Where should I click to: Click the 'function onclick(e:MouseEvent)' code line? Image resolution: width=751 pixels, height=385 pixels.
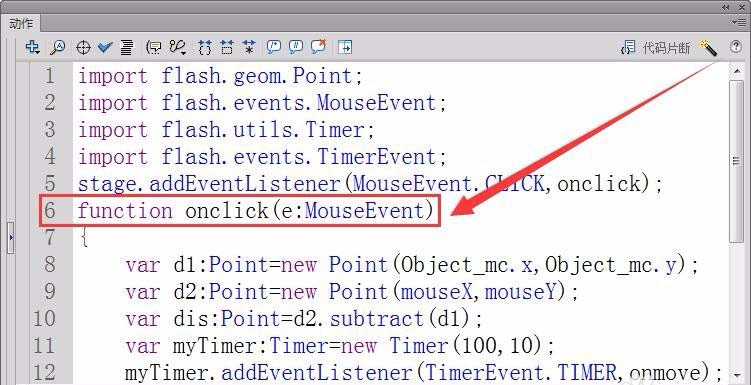(256, 211)
